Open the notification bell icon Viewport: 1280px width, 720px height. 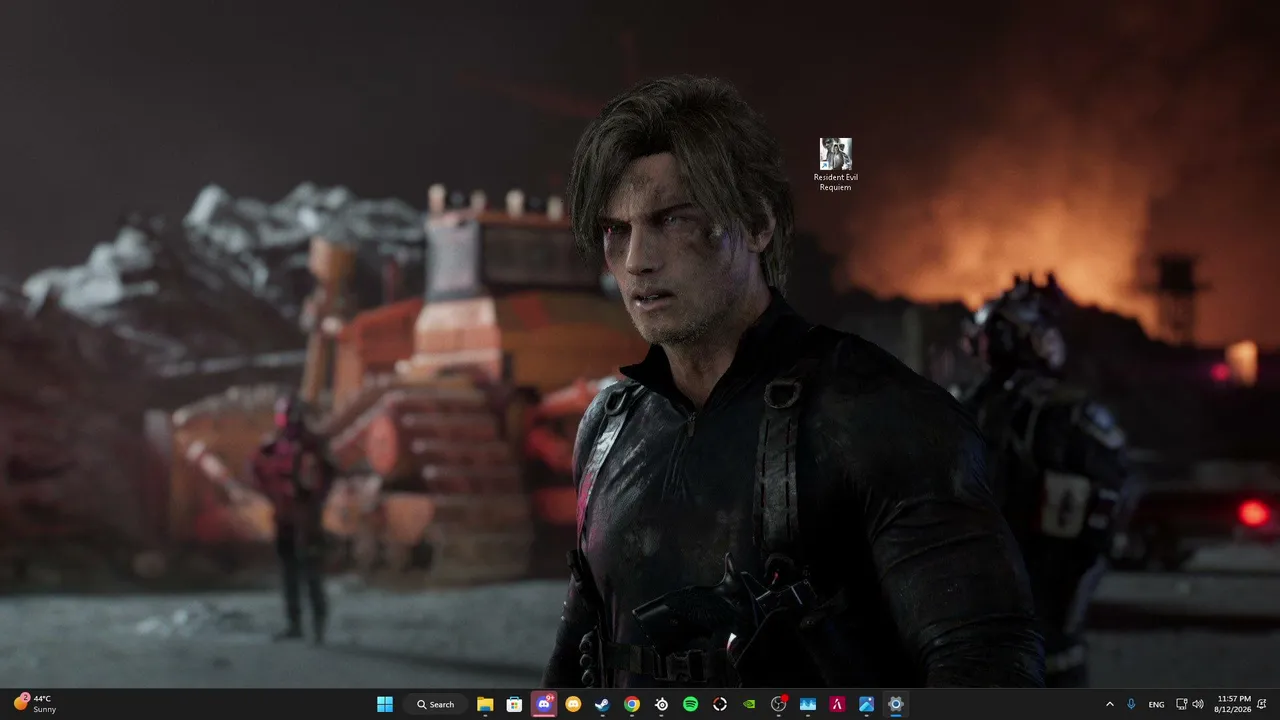coord(1262,704)
